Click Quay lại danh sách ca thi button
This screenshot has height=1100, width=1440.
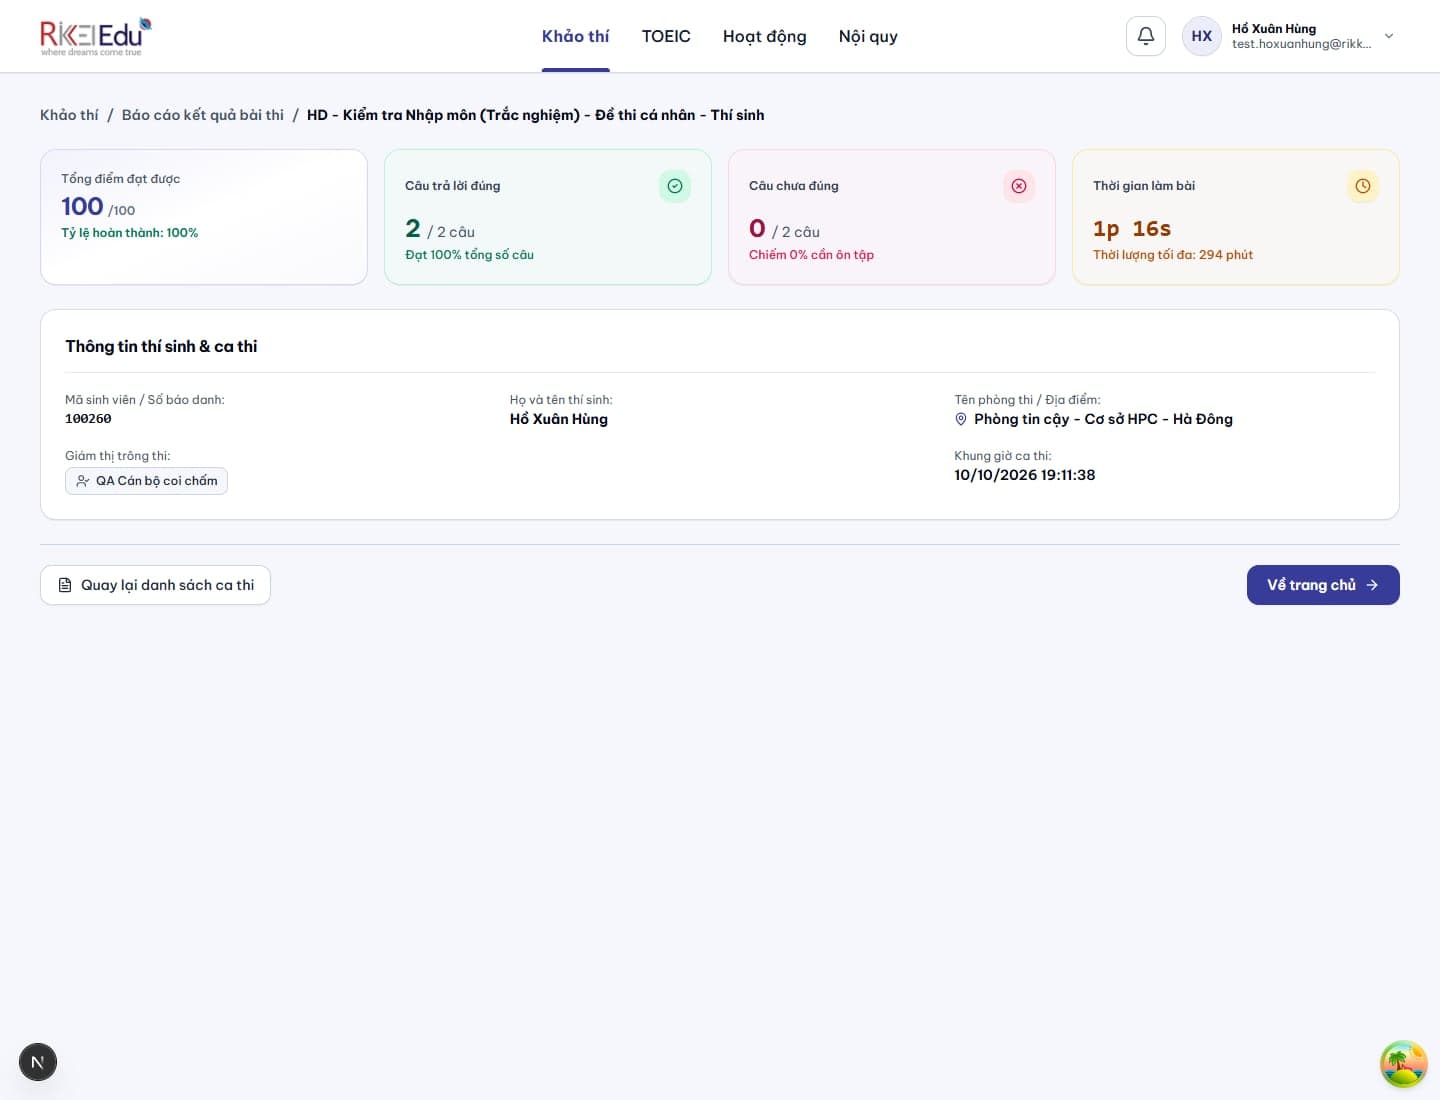pyautogui.click(x=155, y=585)
